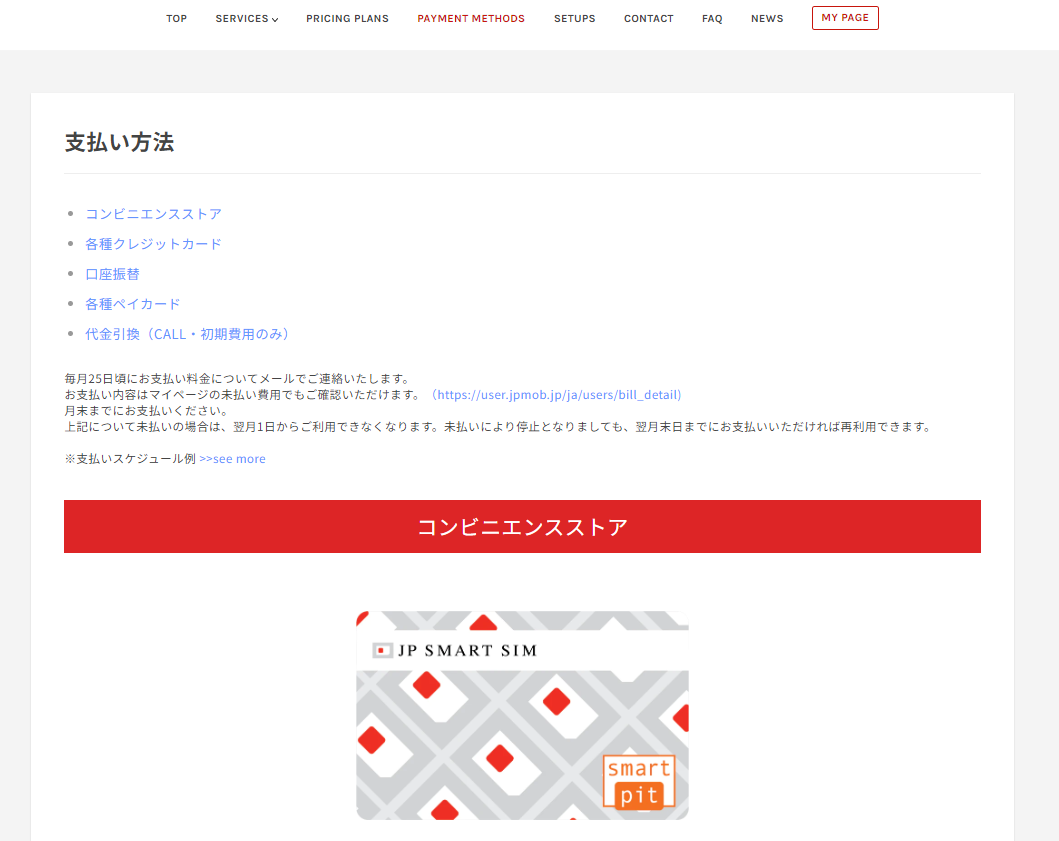Screen dimensions: 1059x841
Task: Expand the SERVICES dropdown menu
Action: [247, 18]
